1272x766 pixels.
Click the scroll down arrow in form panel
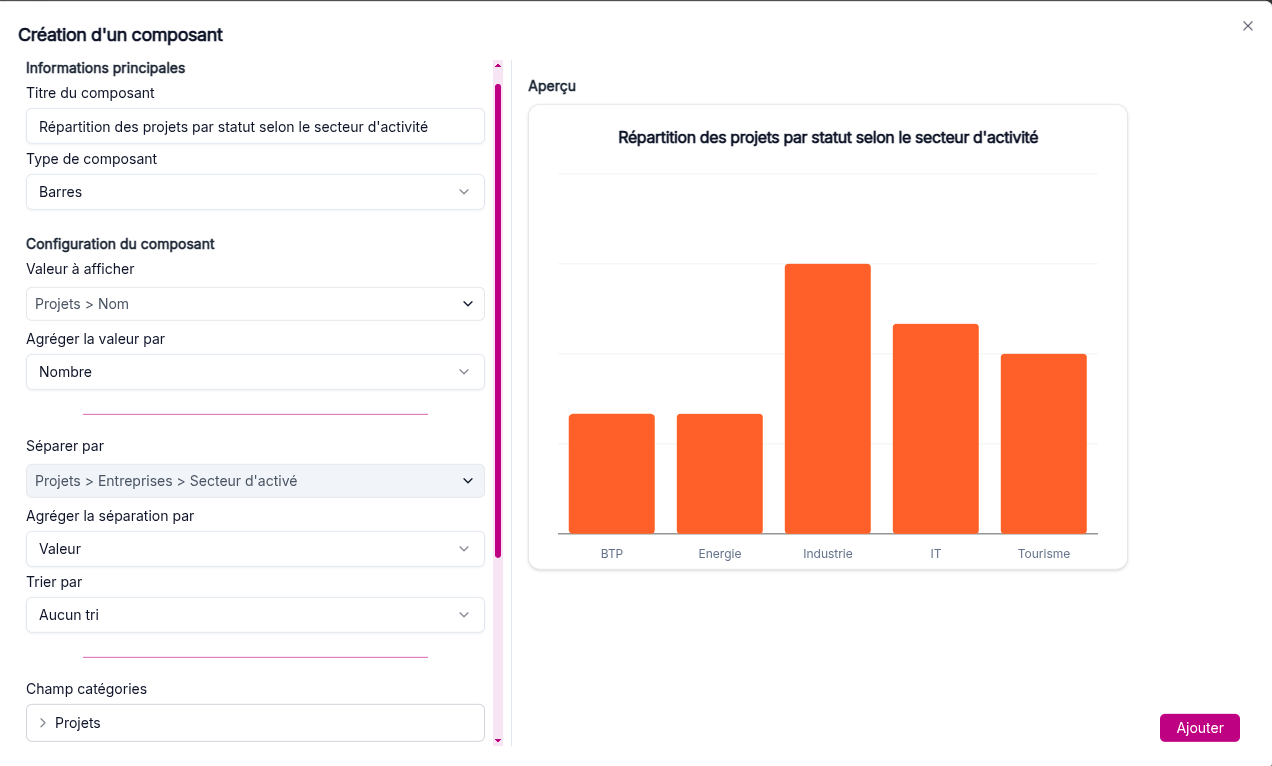pyautogui.click(x=498, y=741)
